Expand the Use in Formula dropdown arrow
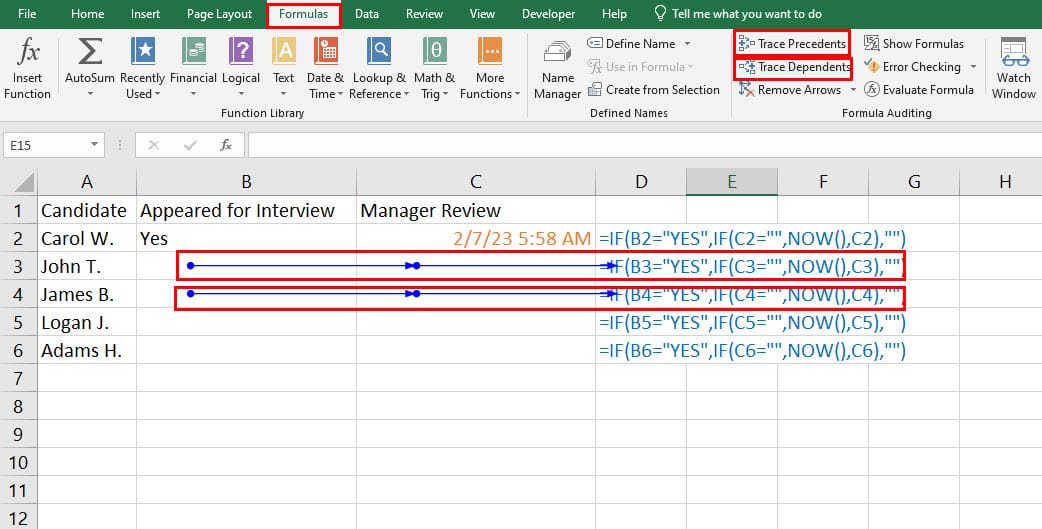Viewport: 1042px width, 529px height. pos(690,67)
